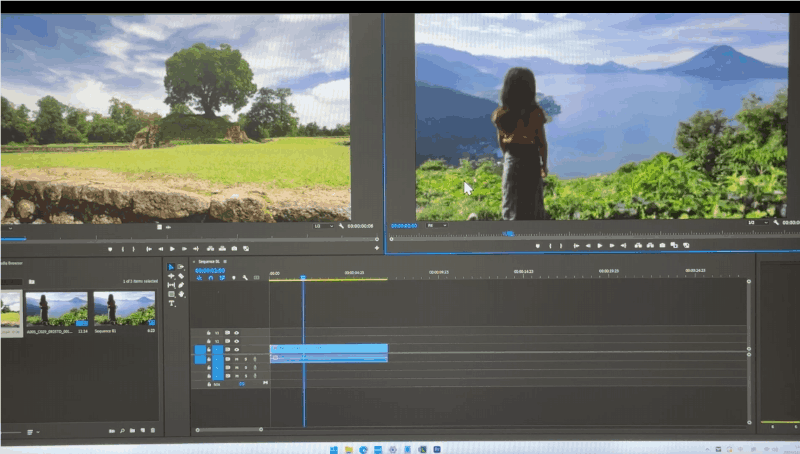Select the Rectangle tool
This screenshot has height=454, width=800.
(x=171, y=294)
